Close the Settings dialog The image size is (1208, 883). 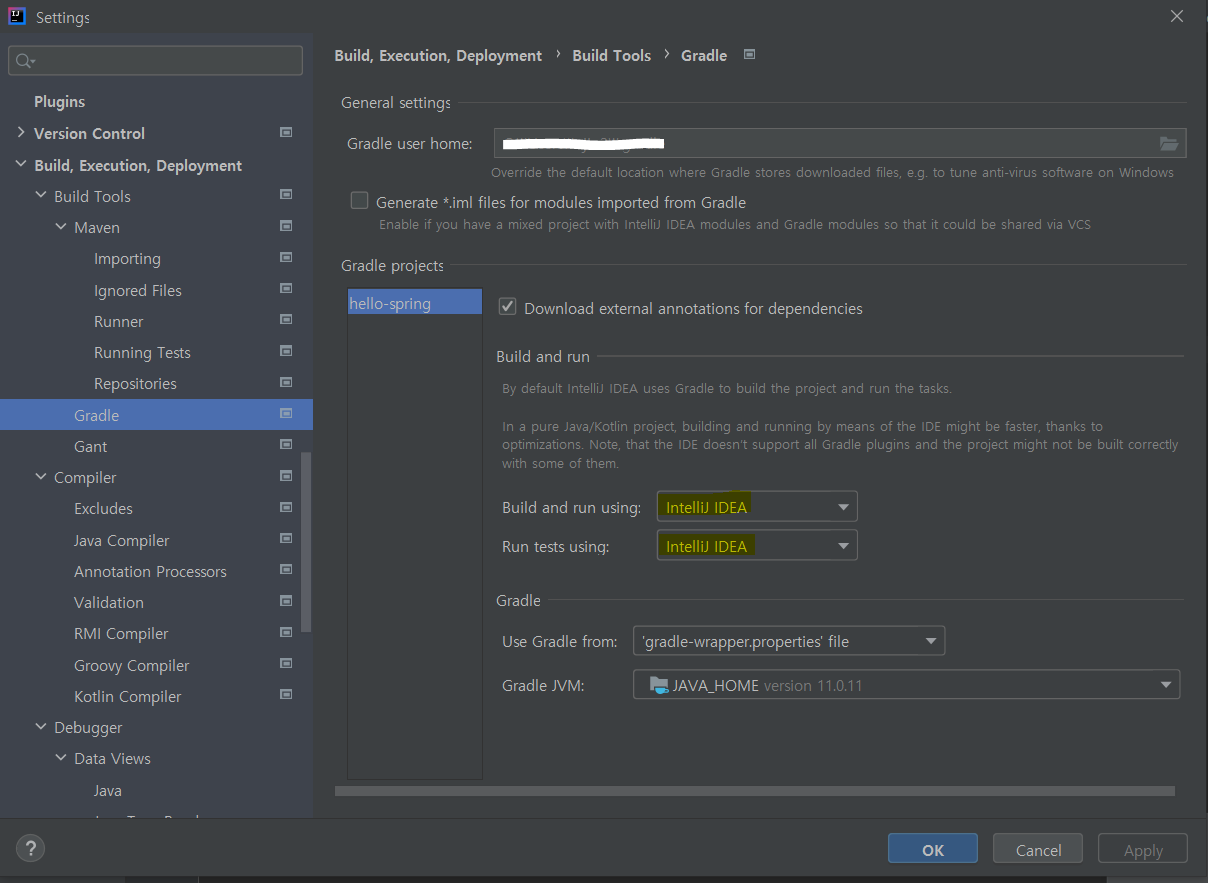(1177, 16)
